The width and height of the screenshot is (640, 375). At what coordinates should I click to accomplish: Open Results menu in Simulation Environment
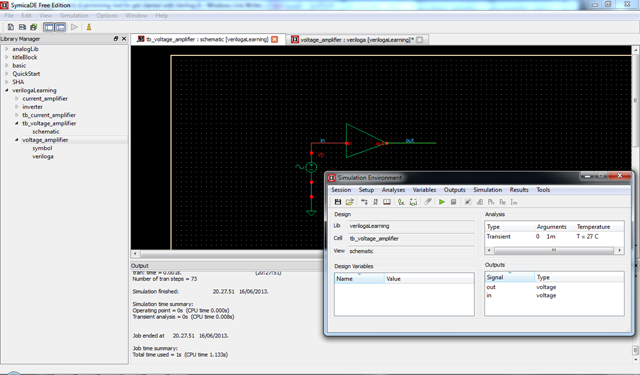519,190
